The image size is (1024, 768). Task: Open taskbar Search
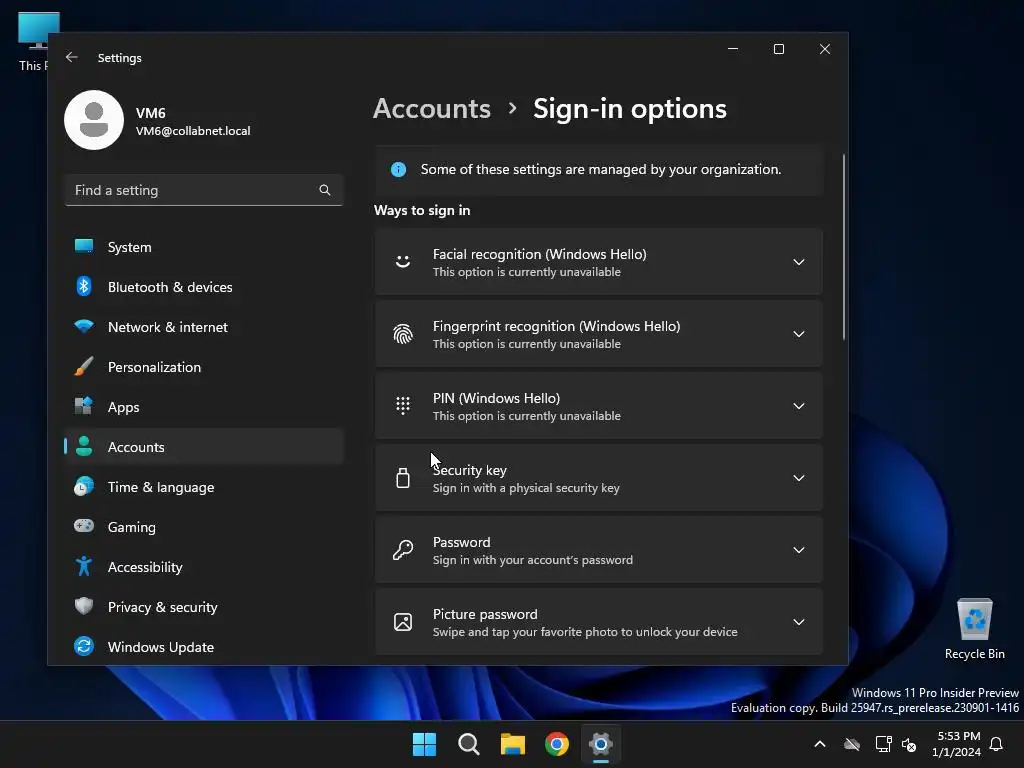point(469,744)
